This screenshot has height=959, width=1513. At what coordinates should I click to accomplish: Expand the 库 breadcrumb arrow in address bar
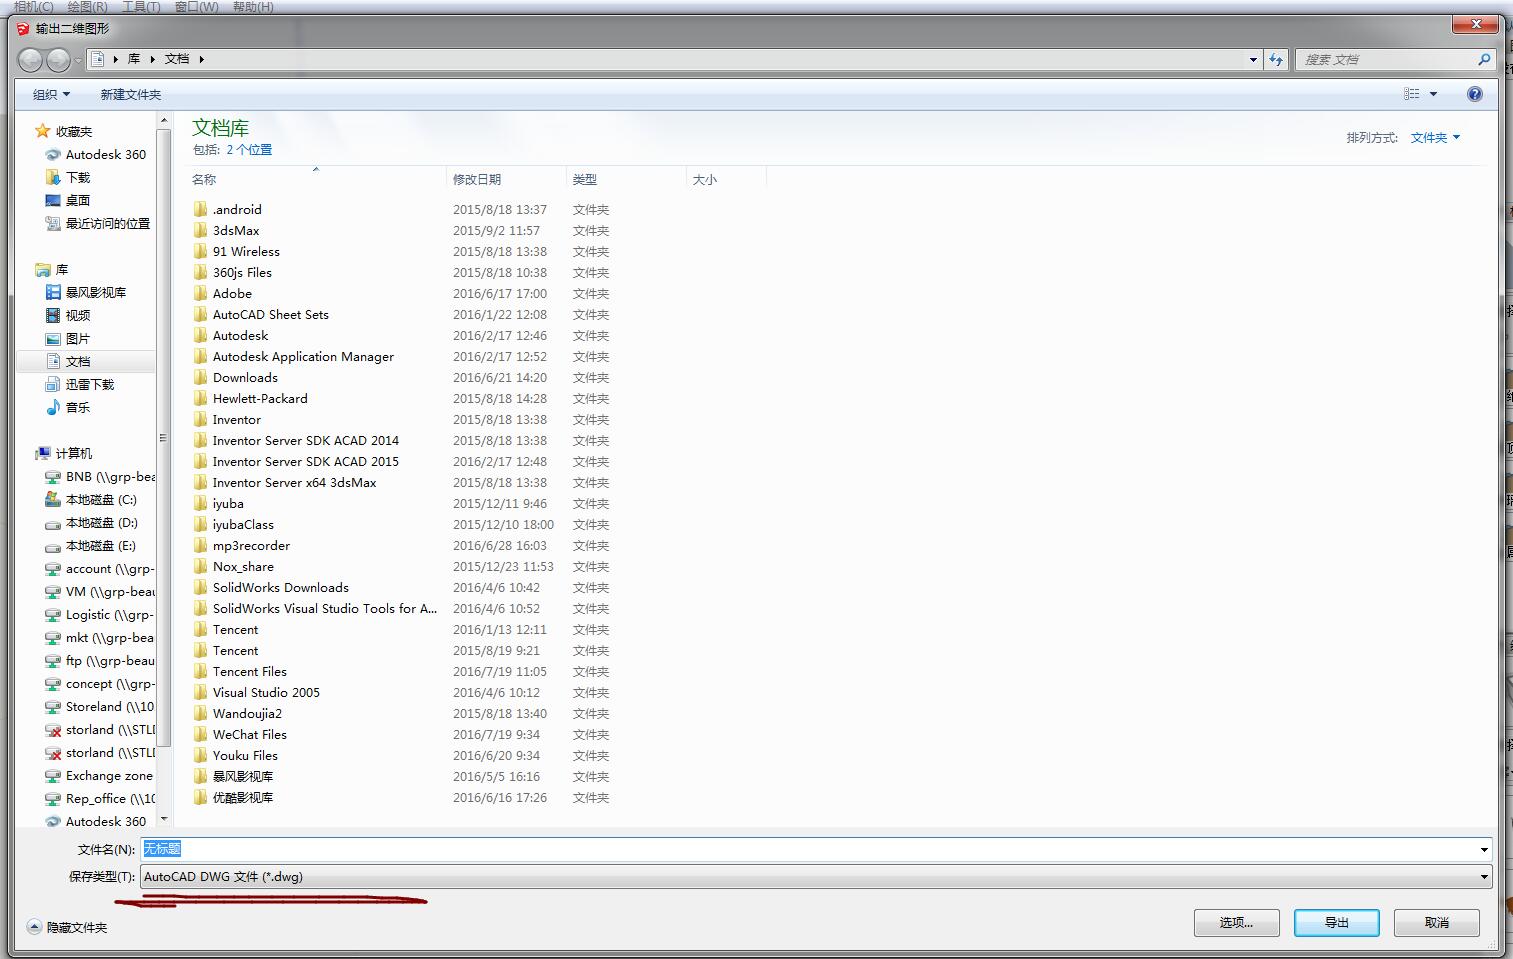click(x=152, y=59)
